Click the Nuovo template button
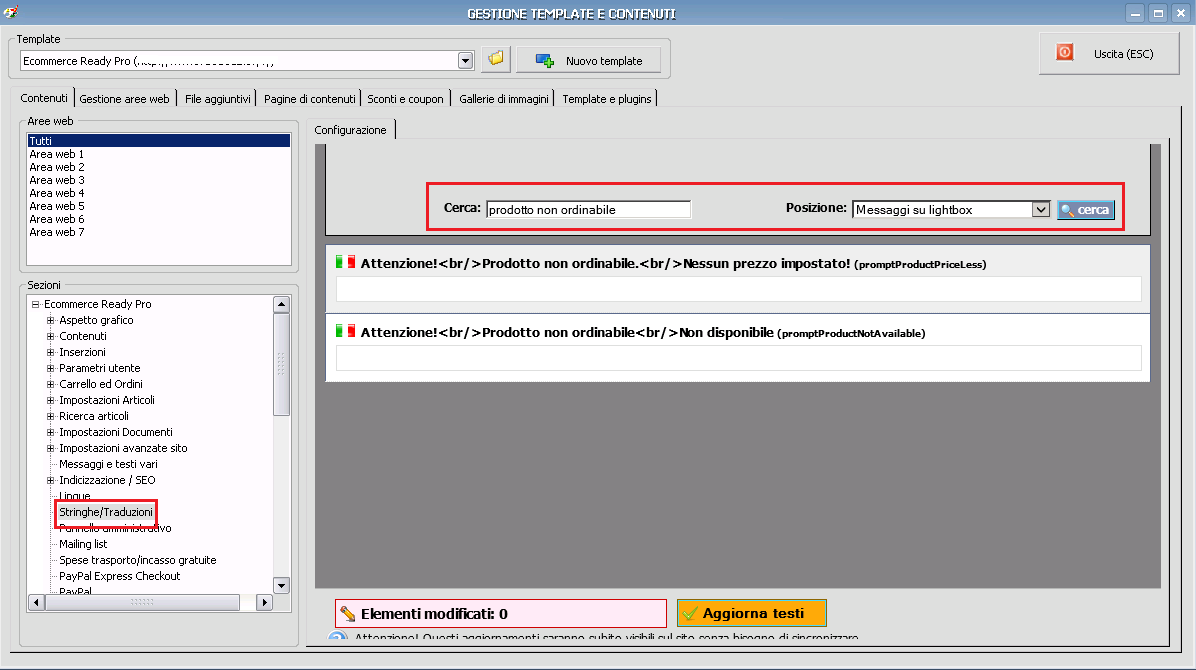This screenshot has height=670, width=1196. click(588, 60)
